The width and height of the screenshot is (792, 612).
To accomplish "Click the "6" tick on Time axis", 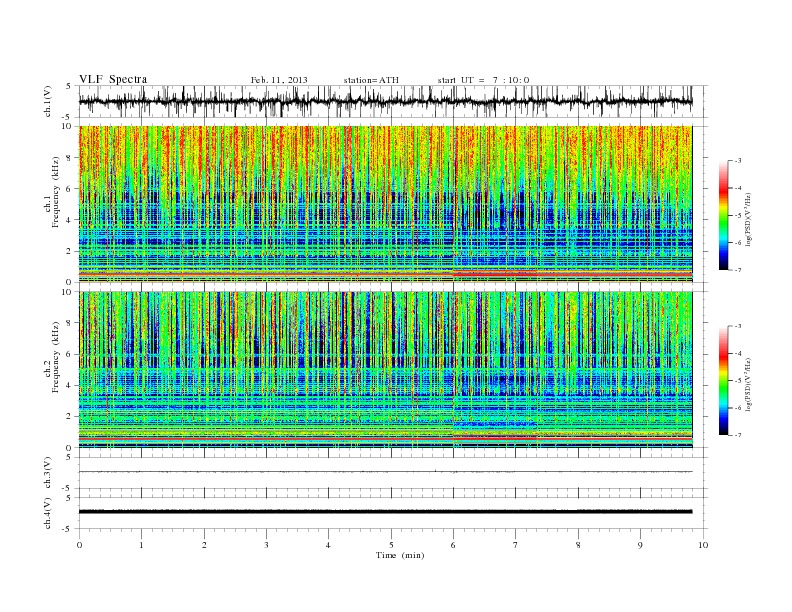I will point(453,545).
